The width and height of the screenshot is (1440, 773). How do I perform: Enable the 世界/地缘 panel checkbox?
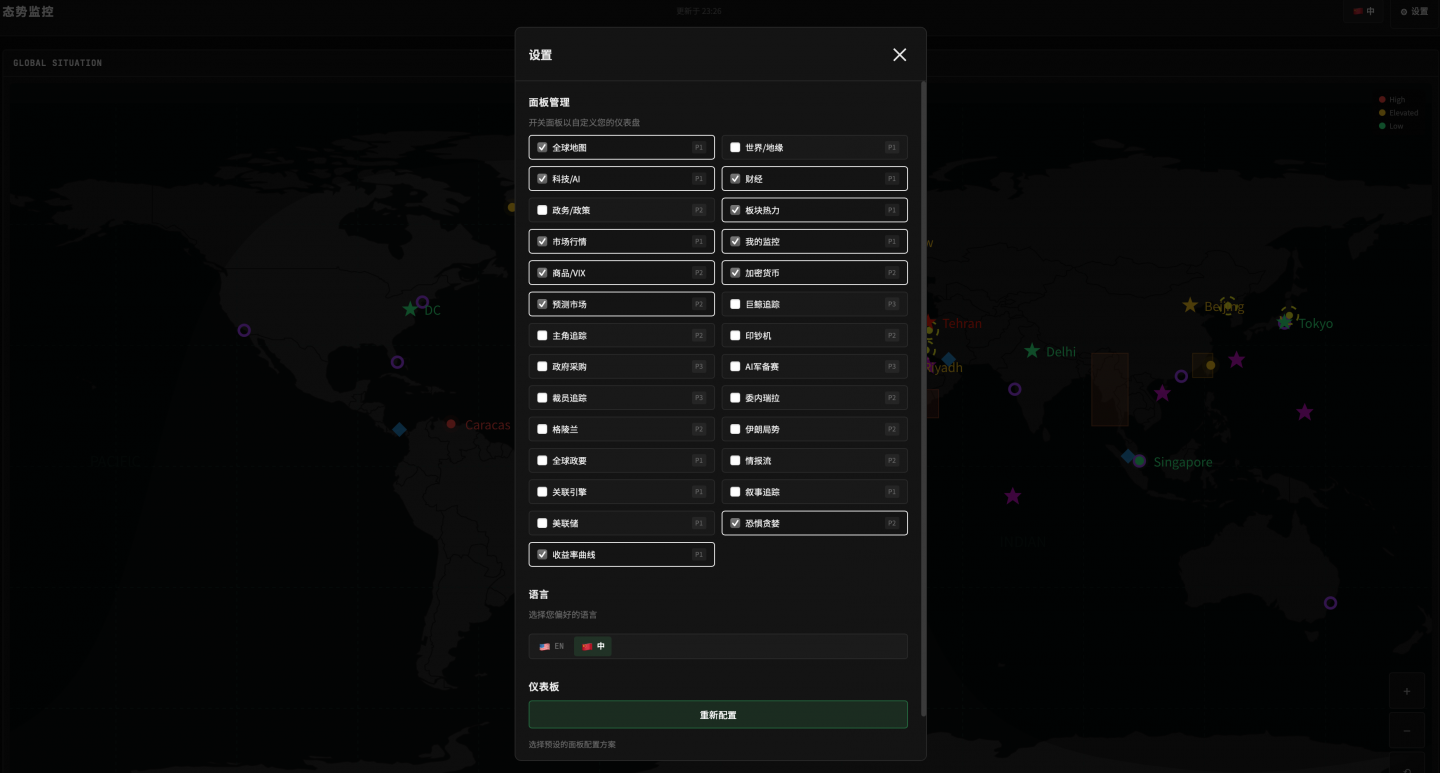tap(735, 148)
